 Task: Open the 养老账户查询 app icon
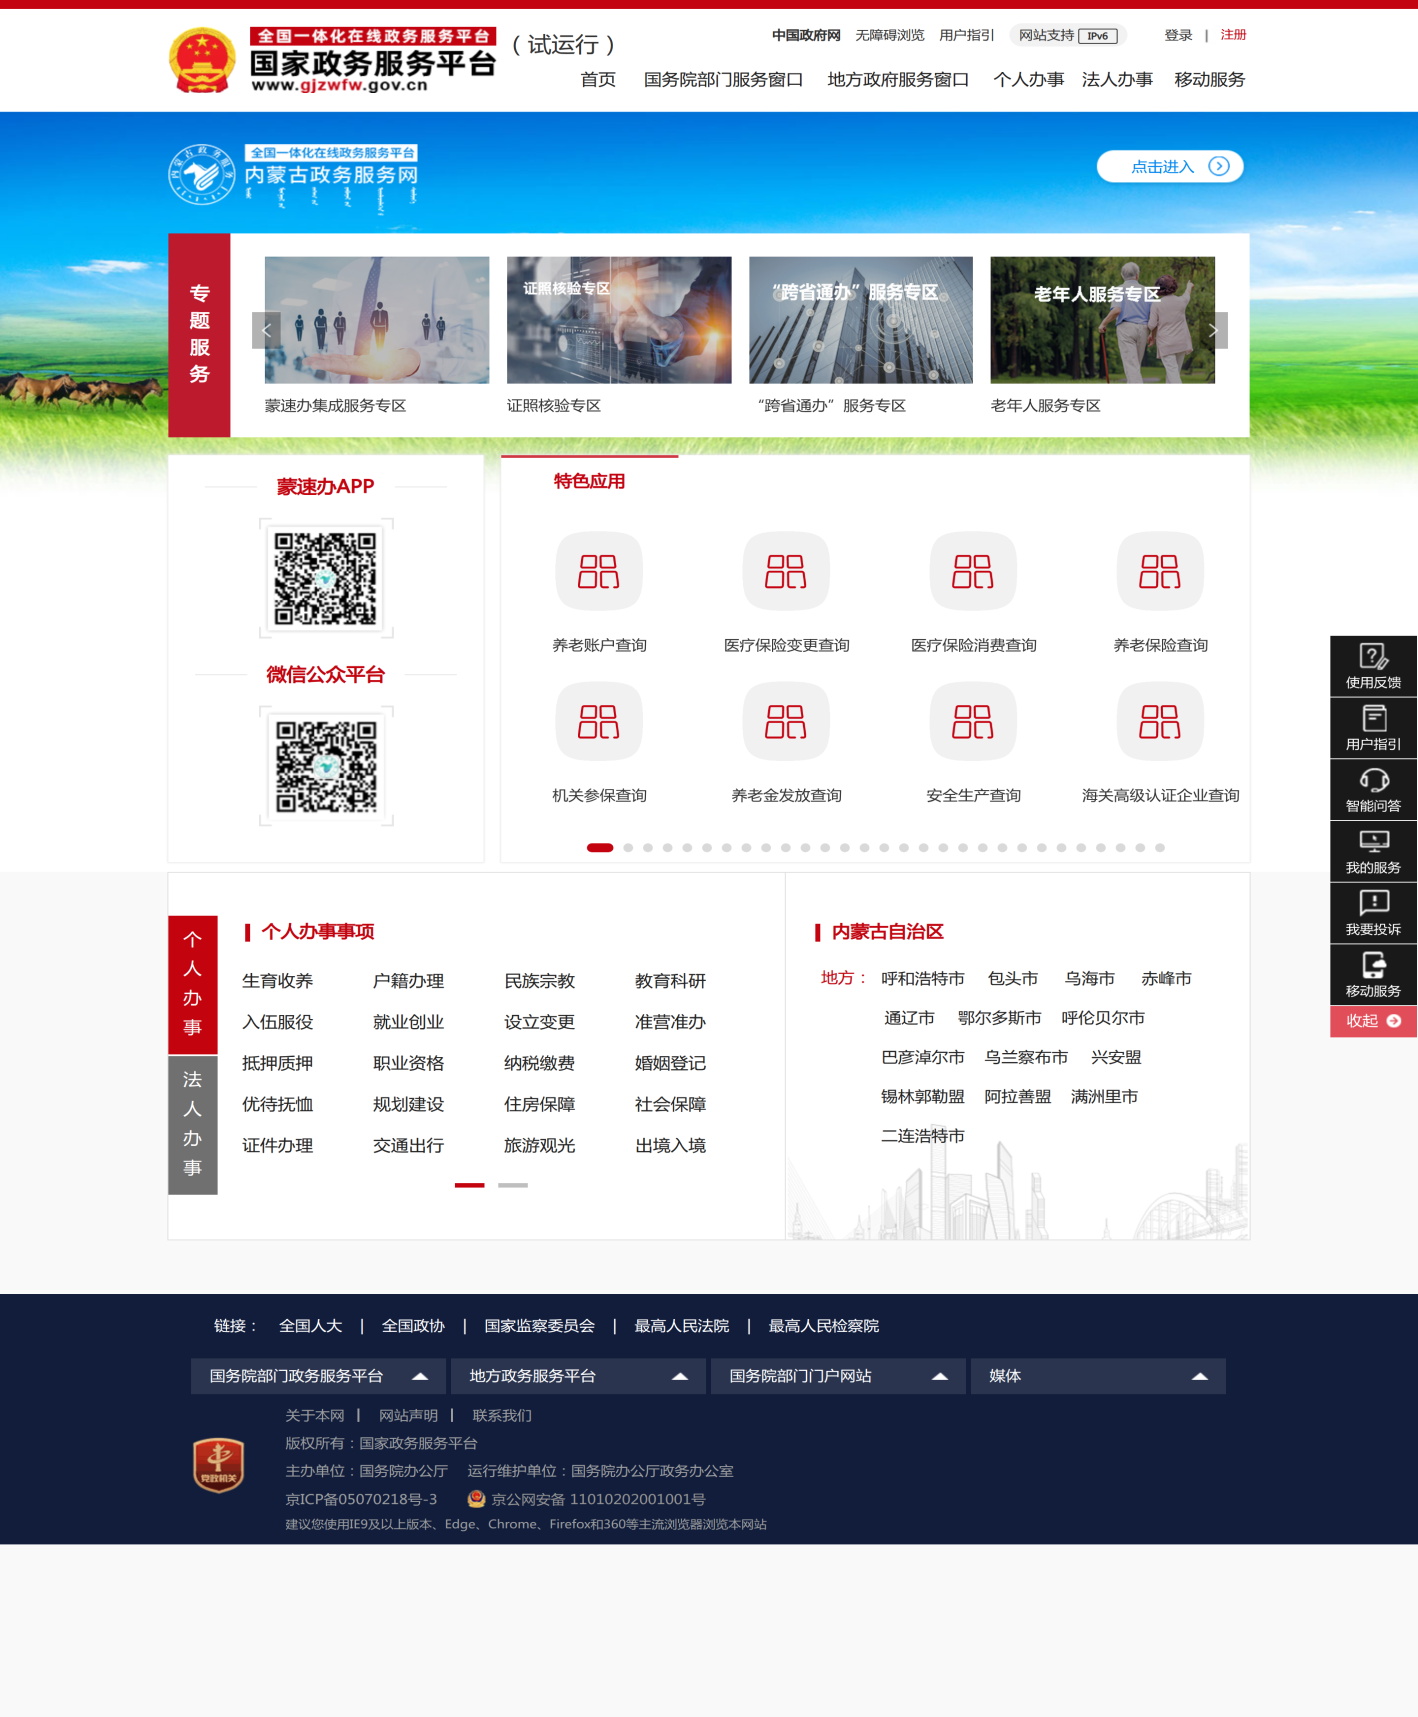(599, 571)
